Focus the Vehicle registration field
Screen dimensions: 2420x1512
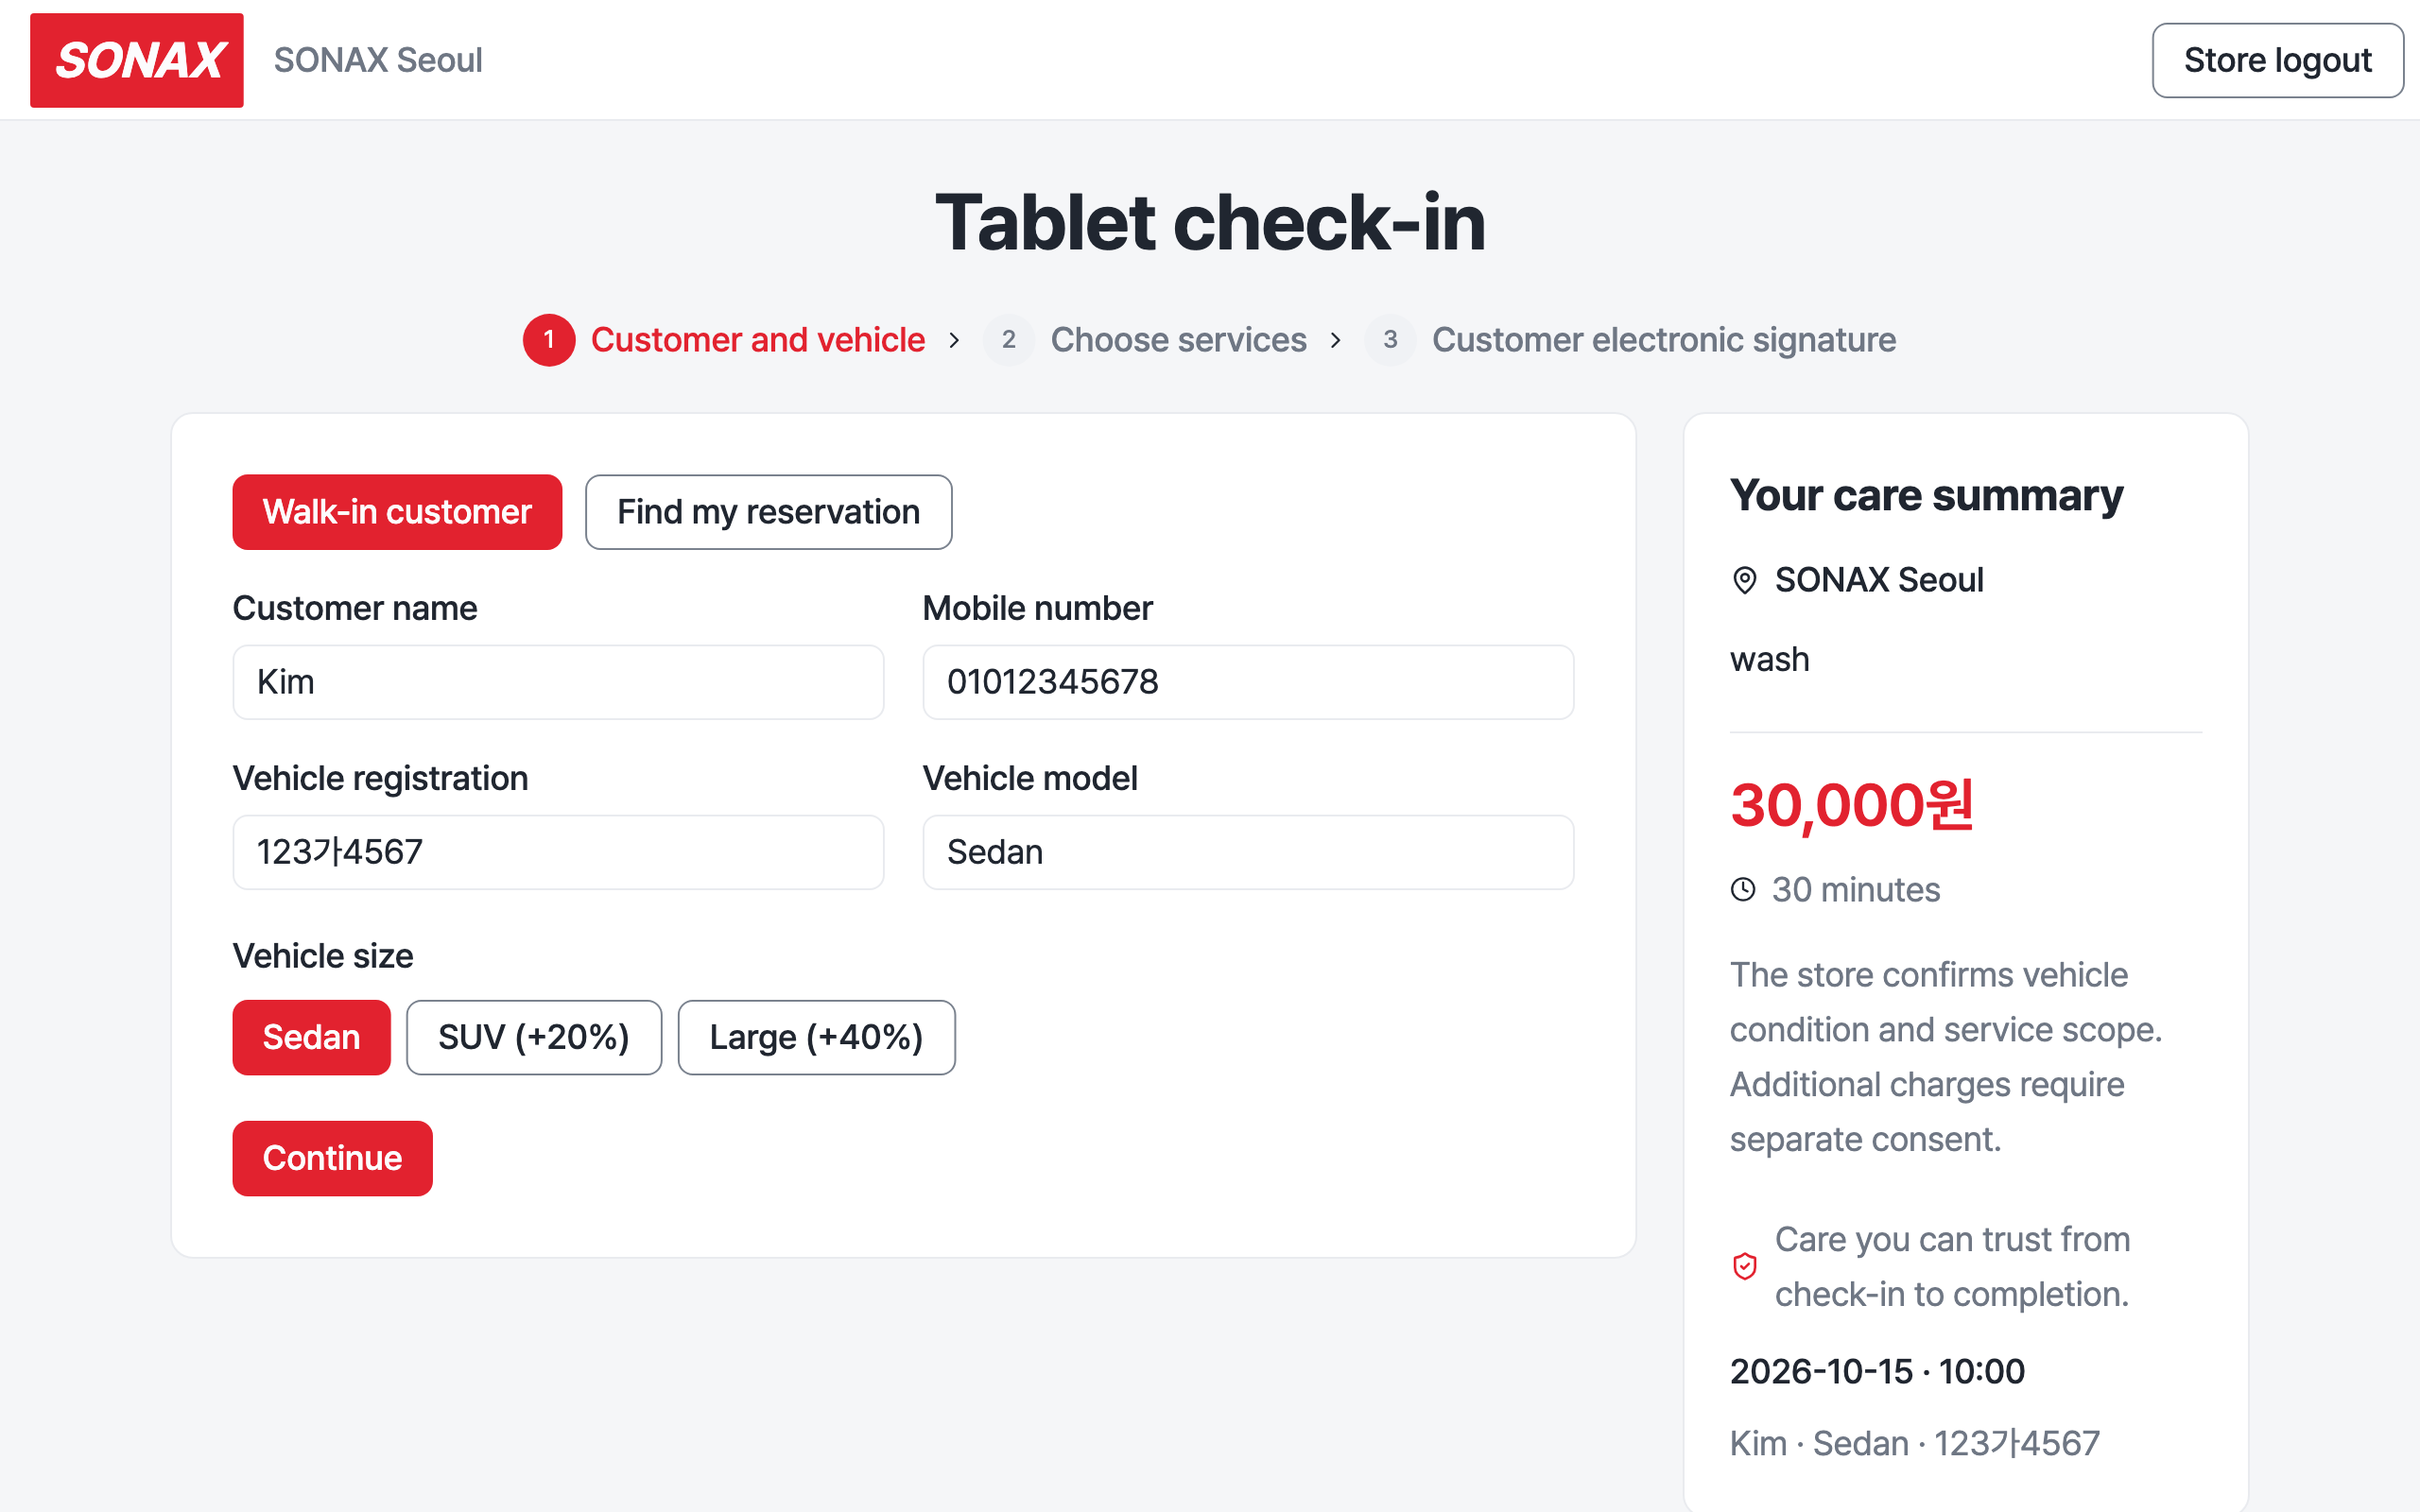tap(558, 852)
